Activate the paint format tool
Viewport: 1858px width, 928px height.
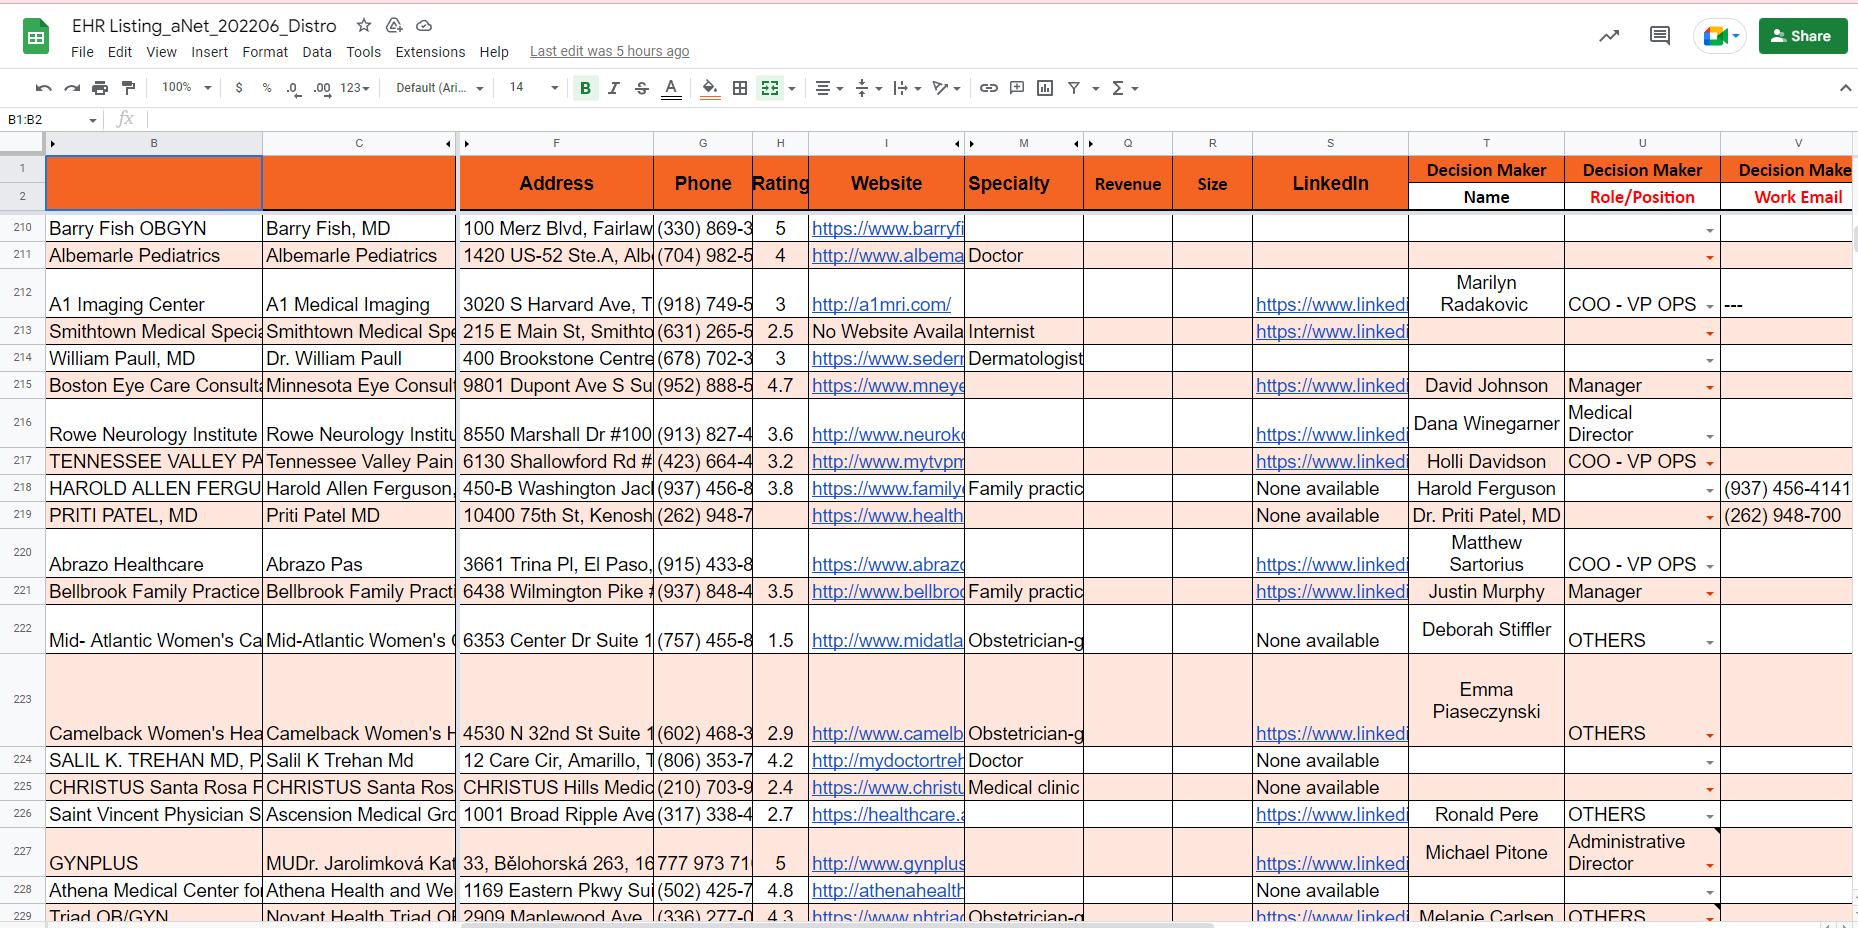pos(128,88)
